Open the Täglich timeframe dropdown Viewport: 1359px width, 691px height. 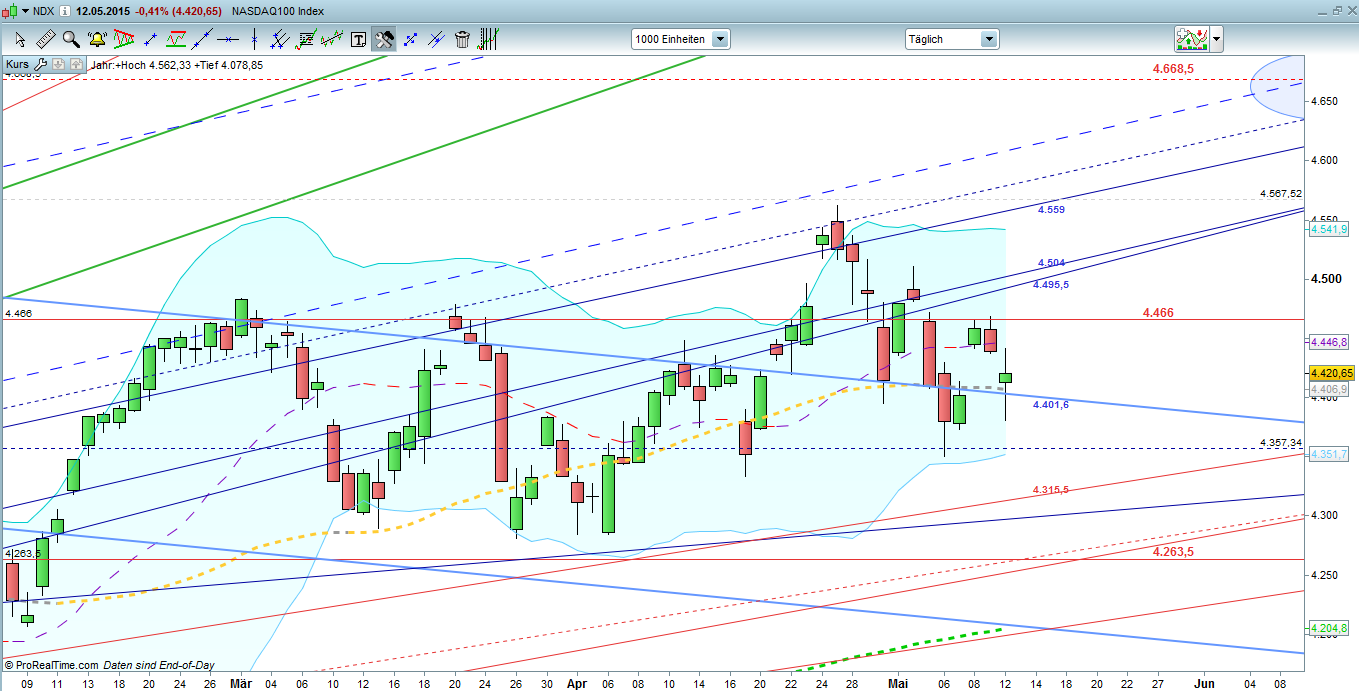(x=951, y=39)
